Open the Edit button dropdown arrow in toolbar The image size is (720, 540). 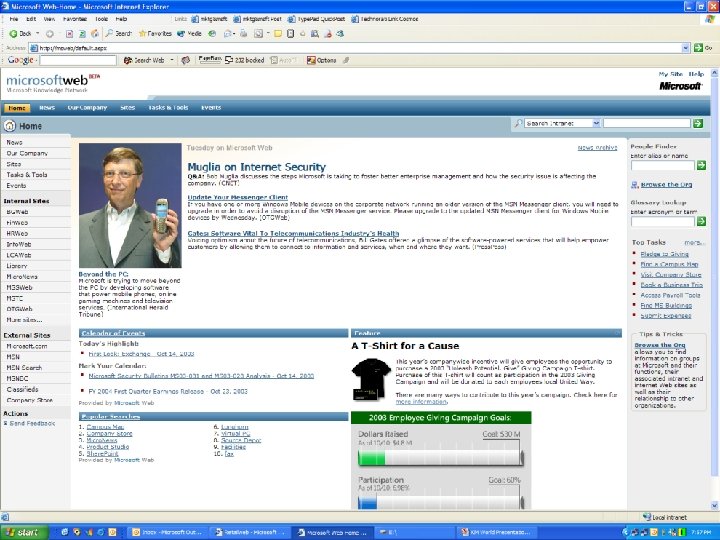268,34
